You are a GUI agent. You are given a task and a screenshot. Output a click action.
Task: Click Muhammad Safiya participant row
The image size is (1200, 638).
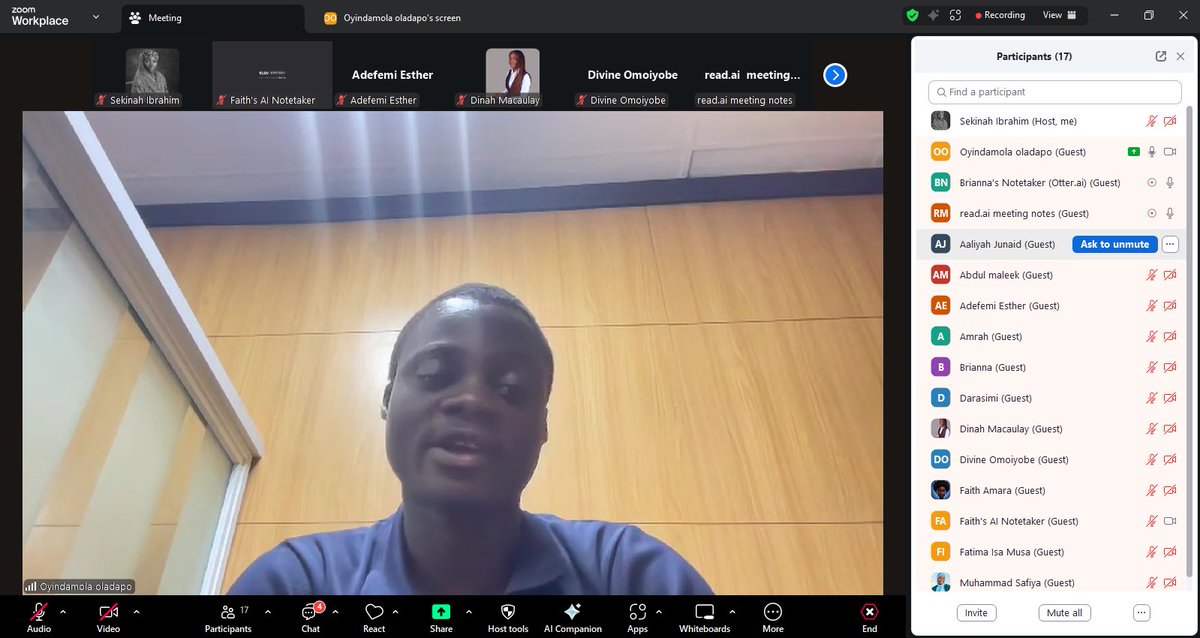click(1054, 582)
